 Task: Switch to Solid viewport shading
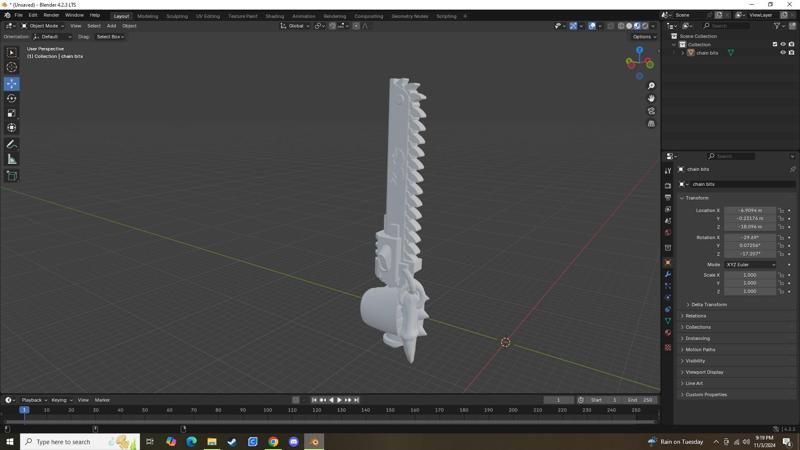[629, 26]
